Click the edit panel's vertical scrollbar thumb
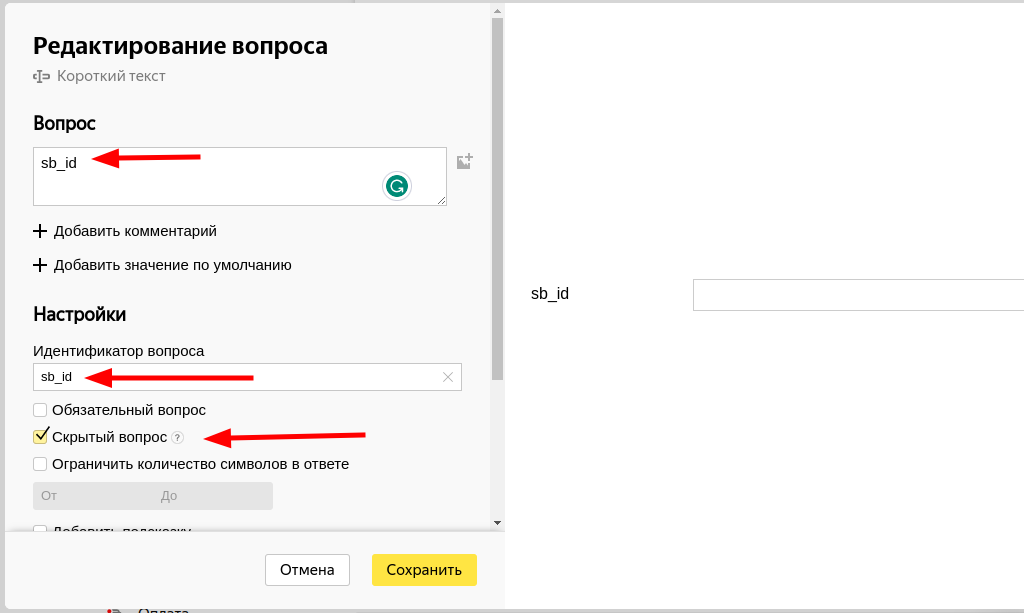The width and height of the screenshot is (1024, 613). [x=497, y=200]
